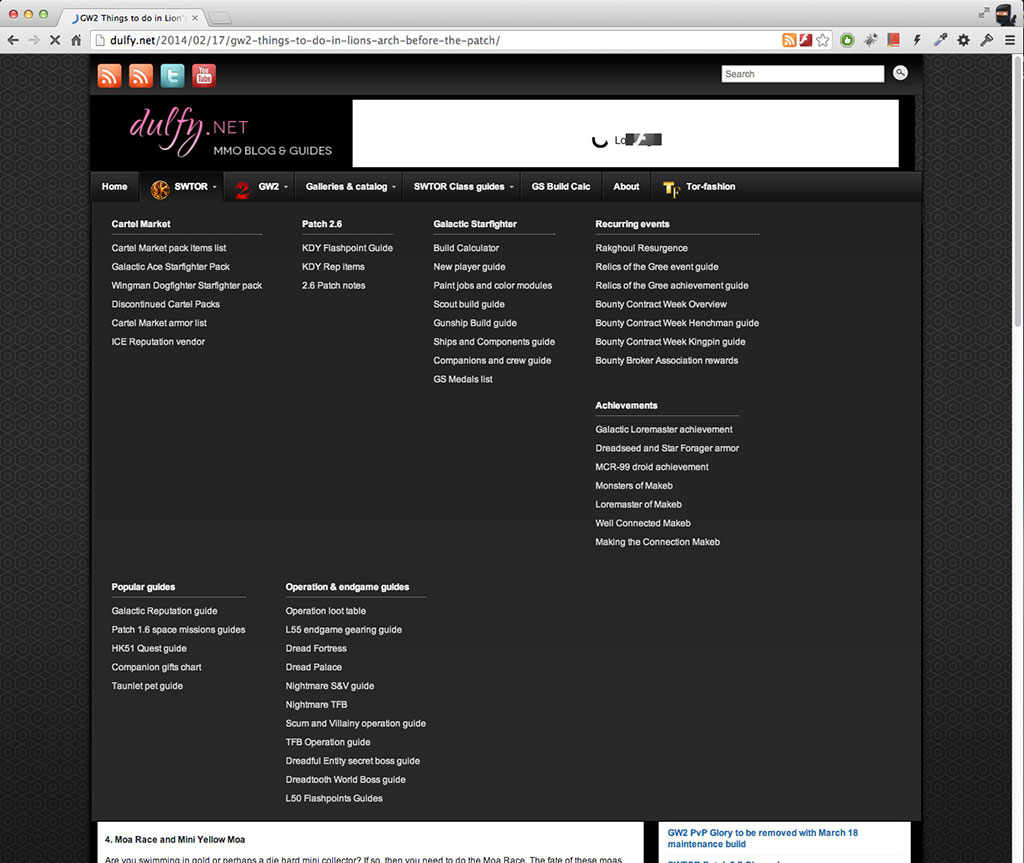Open the site's YouTube icon
This screenshot has width=1024, height=863.
coord(204,76)
